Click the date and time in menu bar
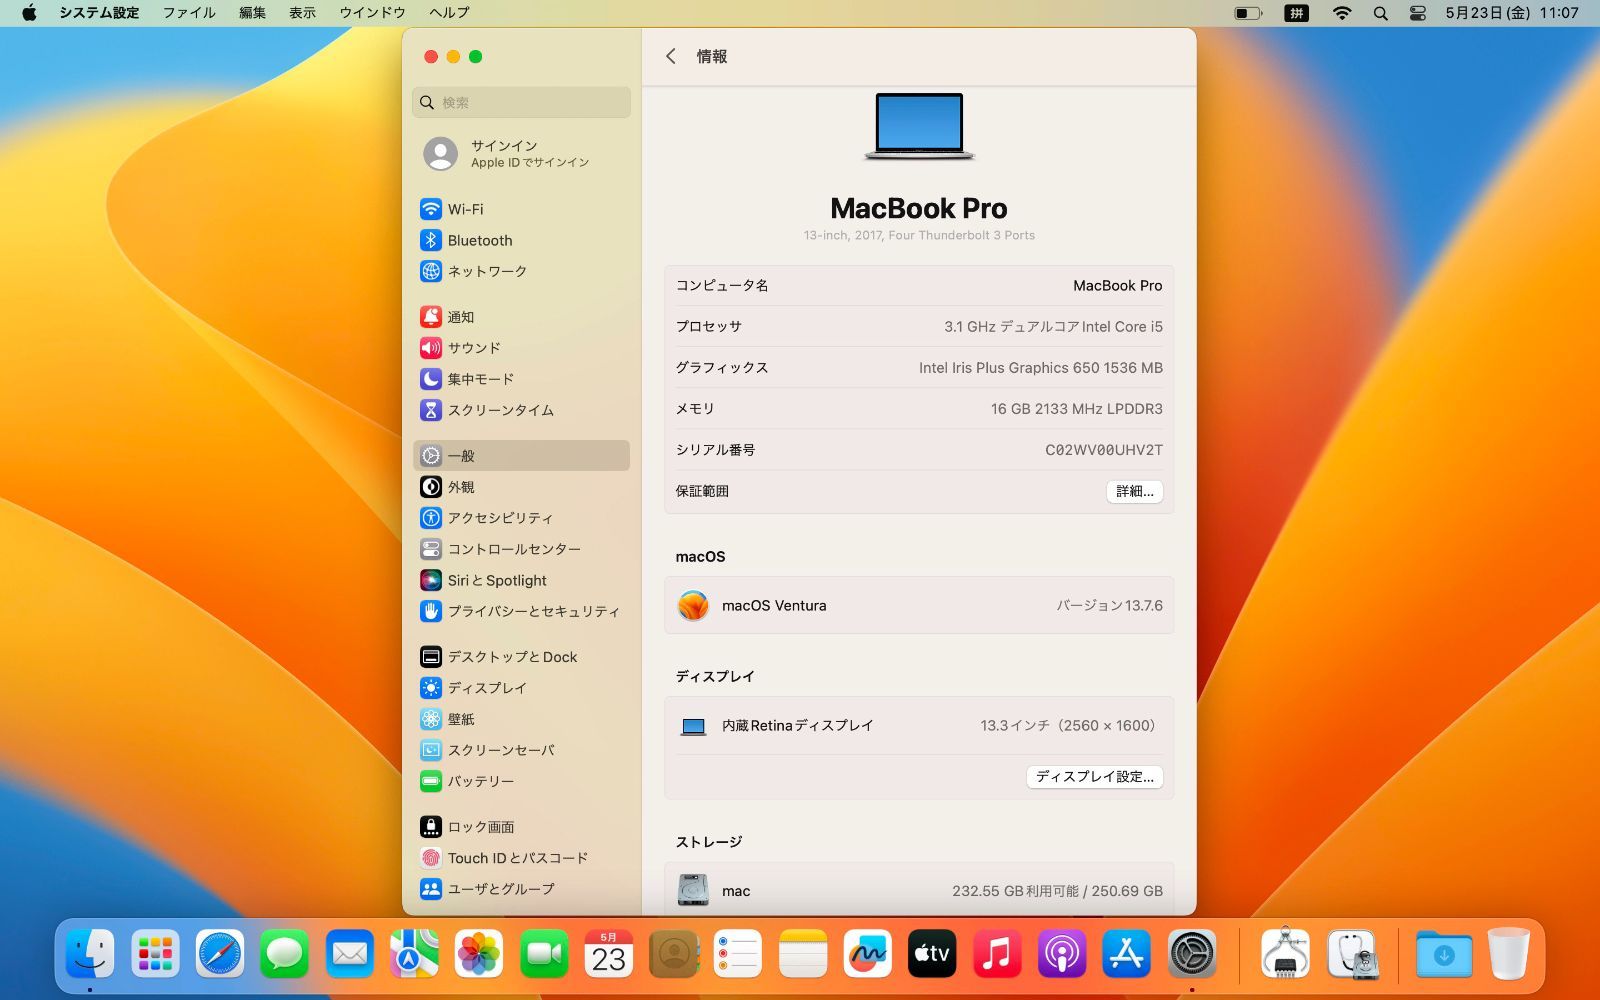This screenshot has width=1600, height=1000. (1512, 13)
